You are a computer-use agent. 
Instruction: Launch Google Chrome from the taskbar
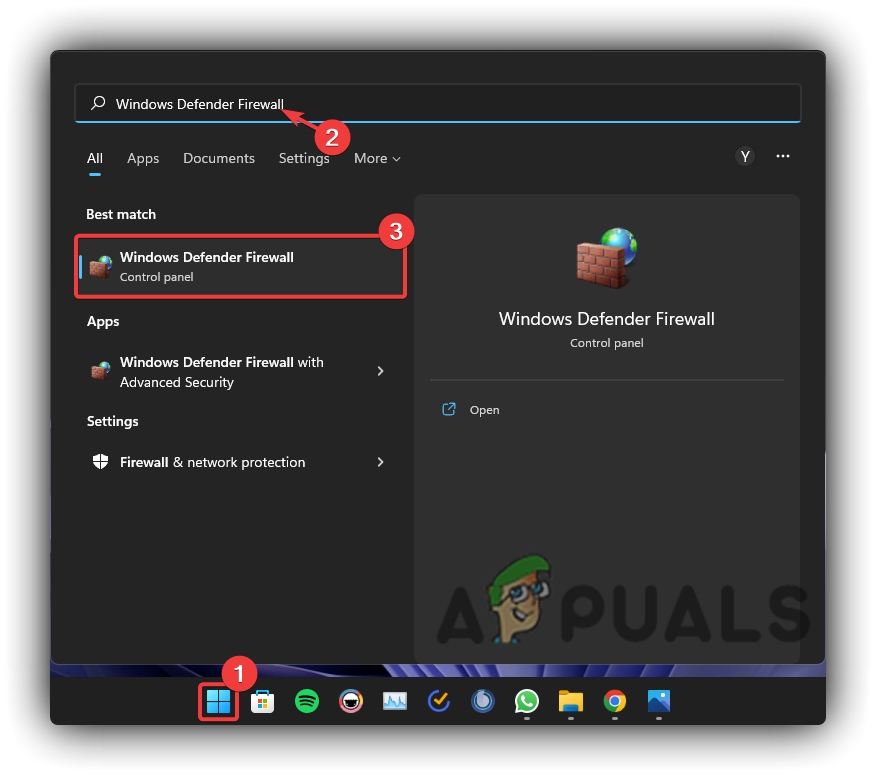point(615,701)
